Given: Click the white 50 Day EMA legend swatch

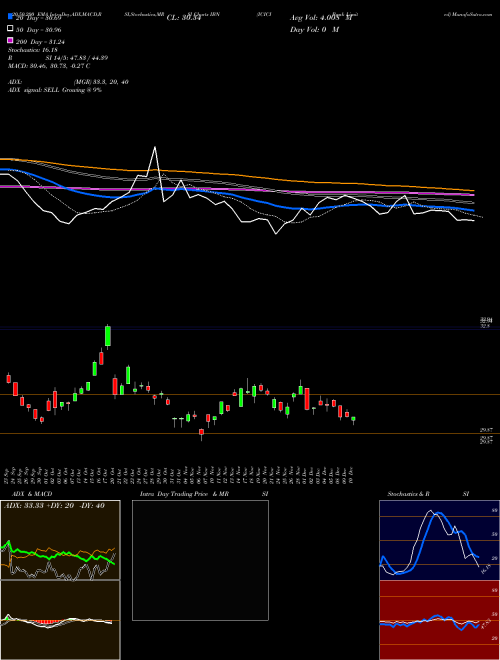Looking at the screenshot, I should point(10,29).
